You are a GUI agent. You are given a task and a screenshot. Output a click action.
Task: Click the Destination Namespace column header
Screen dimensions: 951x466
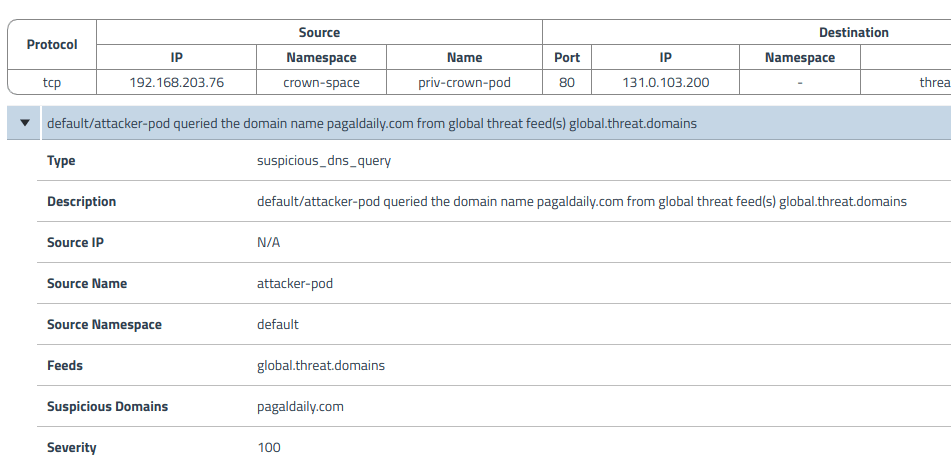click(x=800, y=58)
